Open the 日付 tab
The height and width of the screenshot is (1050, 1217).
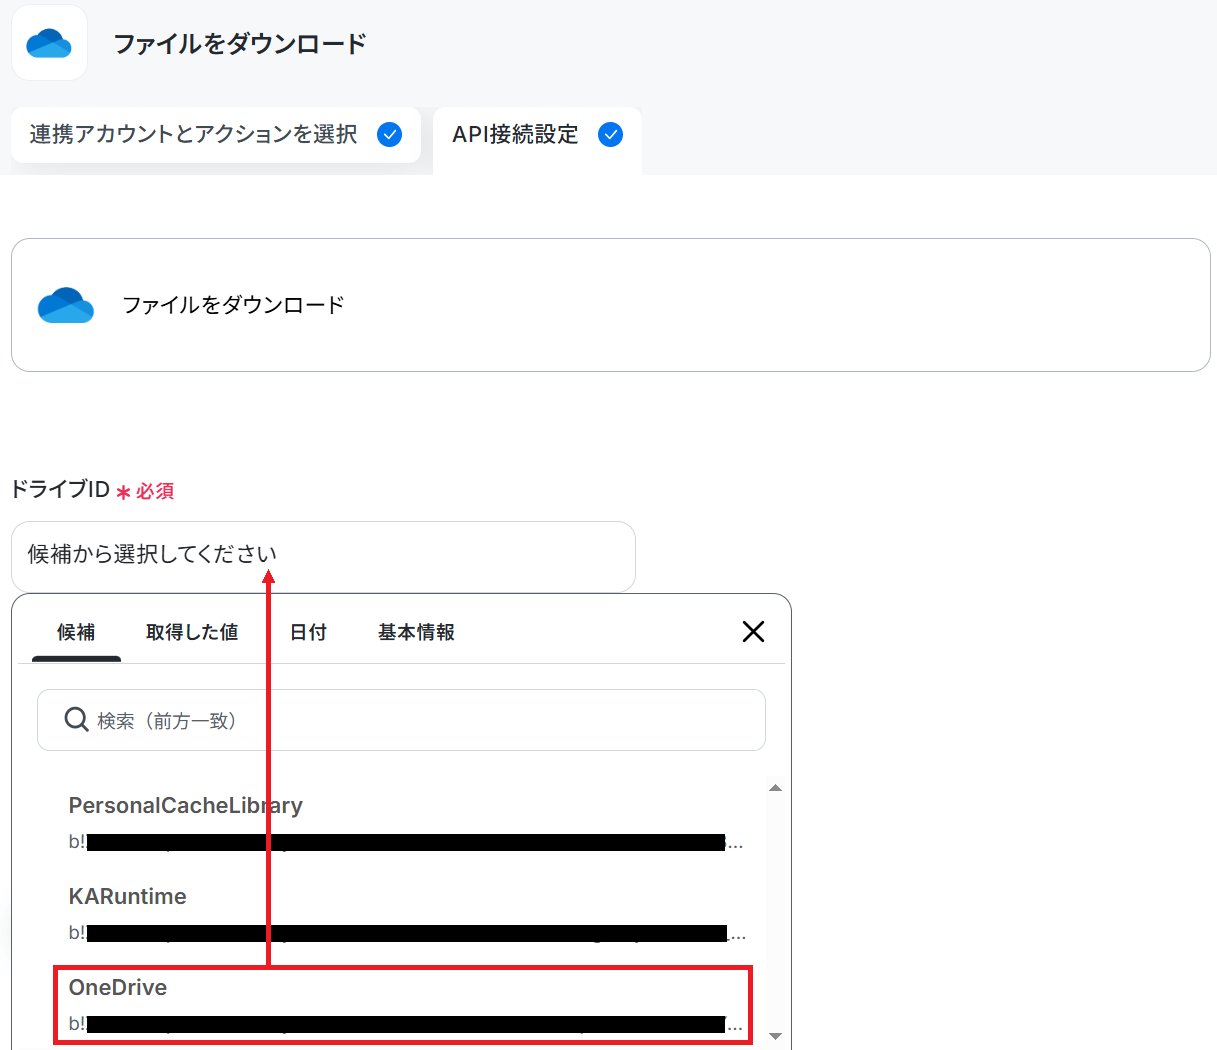tap(308, 632)
